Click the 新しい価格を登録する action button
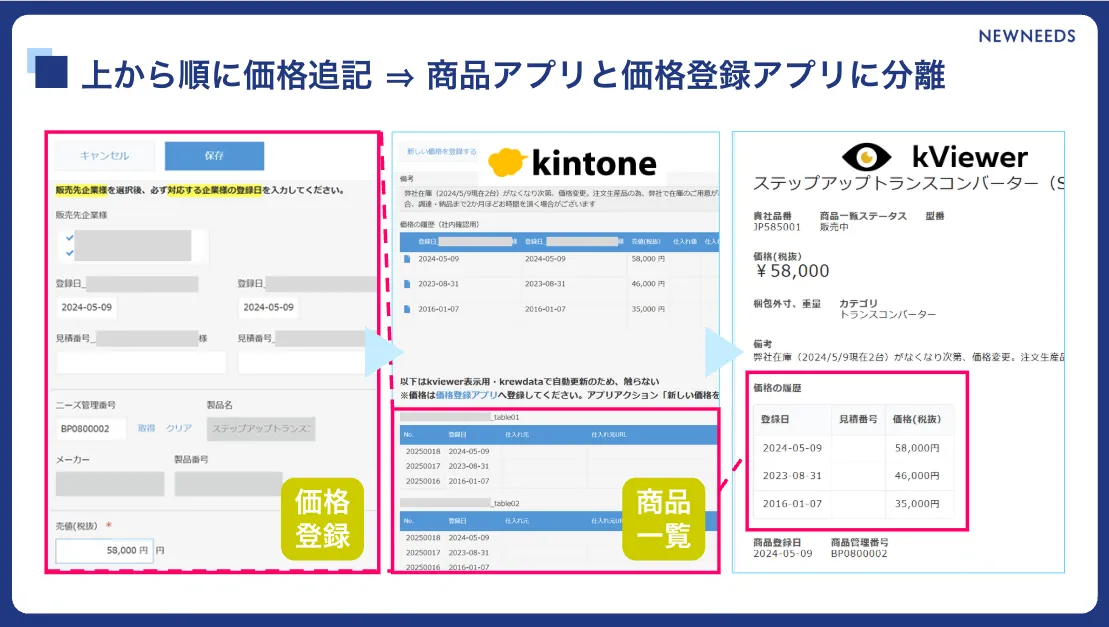This screenshot has width=1109, height=627. click(x=441, y=151)
